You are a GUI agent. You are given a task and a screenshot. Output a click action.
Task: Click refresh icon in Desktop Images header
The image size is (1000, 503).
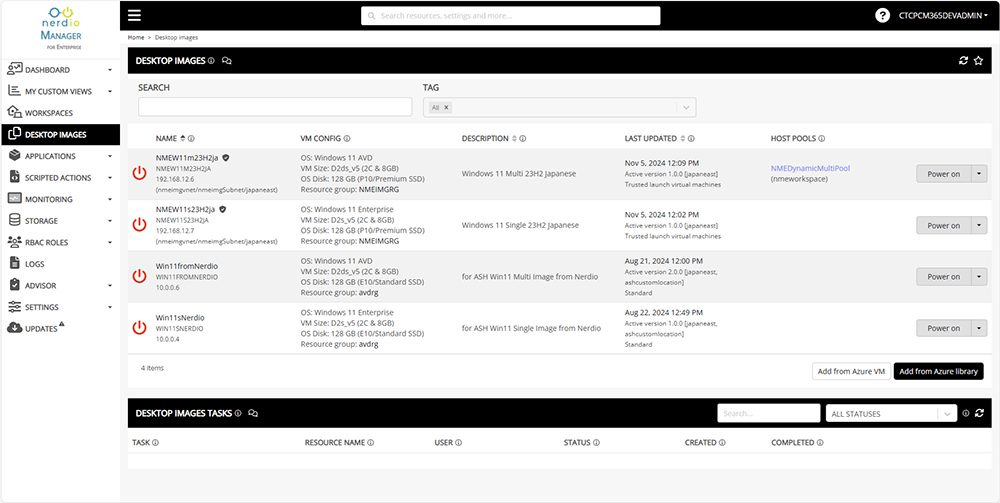pos(963,61)
